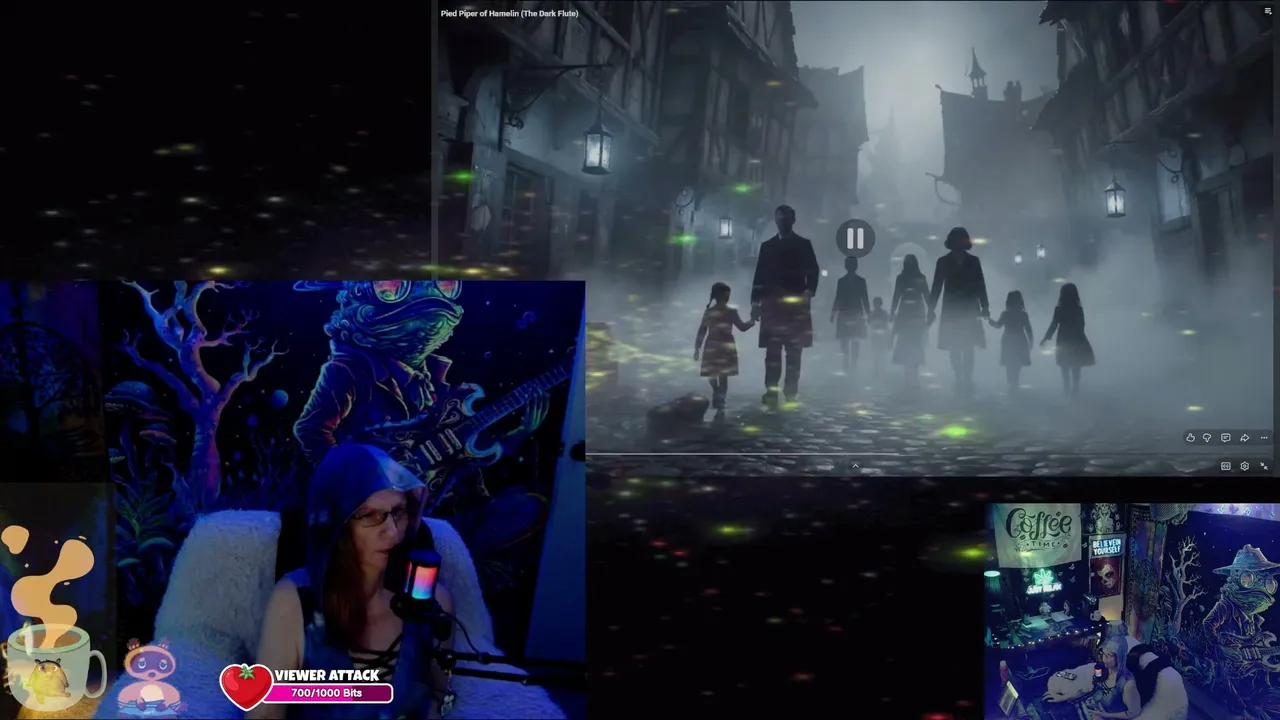
Task: Click the rectangular view mode icon beside the gear
Action: [1226, 466]
